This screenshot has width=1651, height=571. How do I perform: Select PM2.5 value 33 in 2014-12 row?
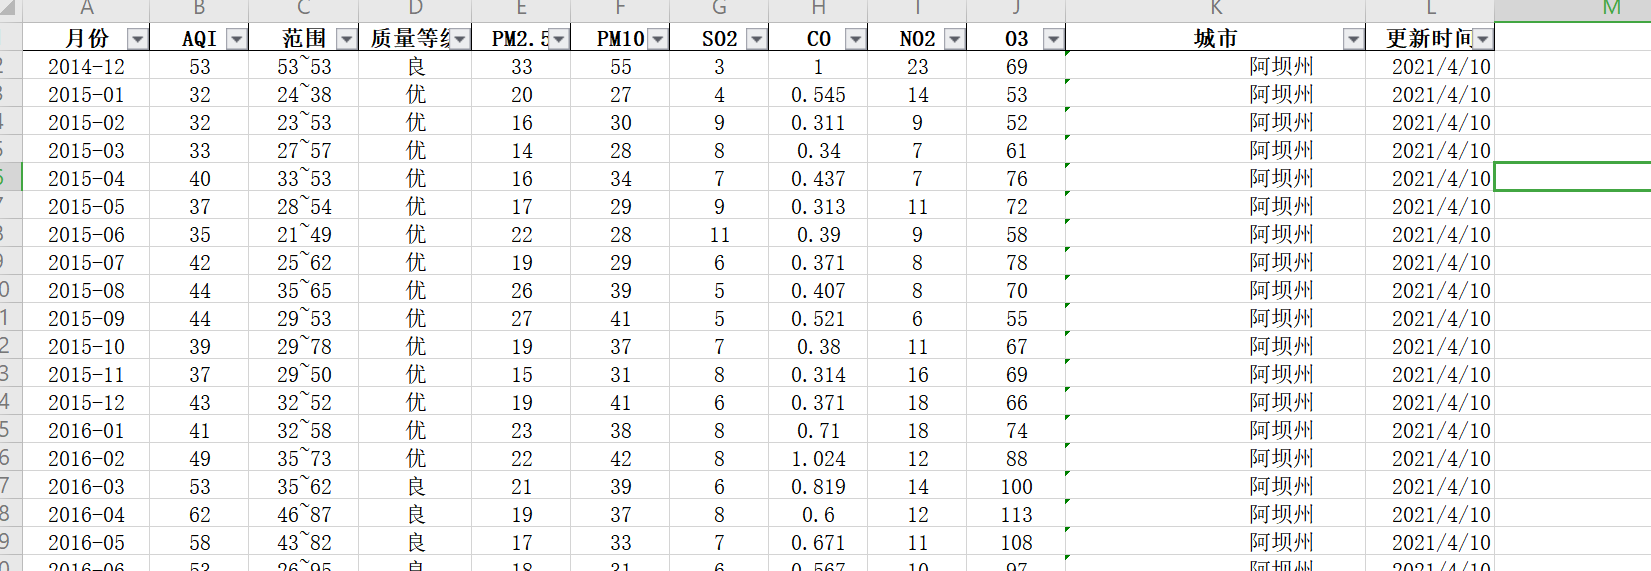[521, 67]
